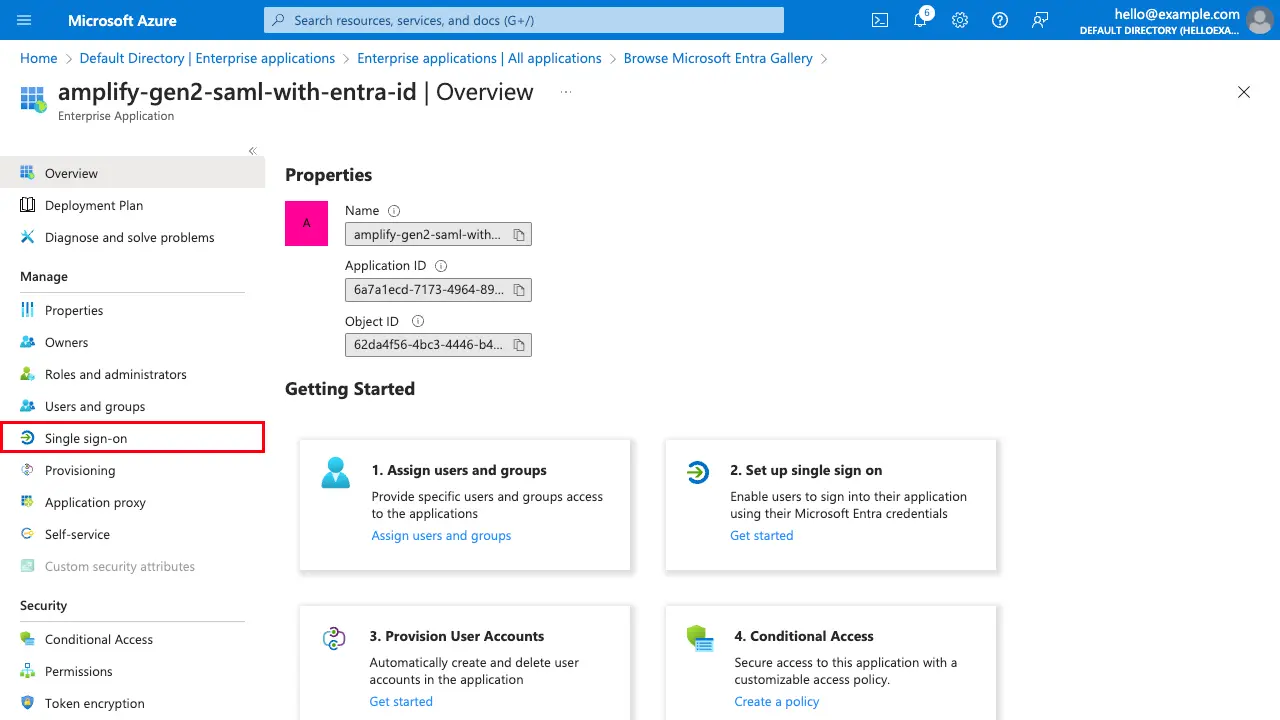Open Enterprise applications All applications breadcrumb

click(x=479, y=58)
